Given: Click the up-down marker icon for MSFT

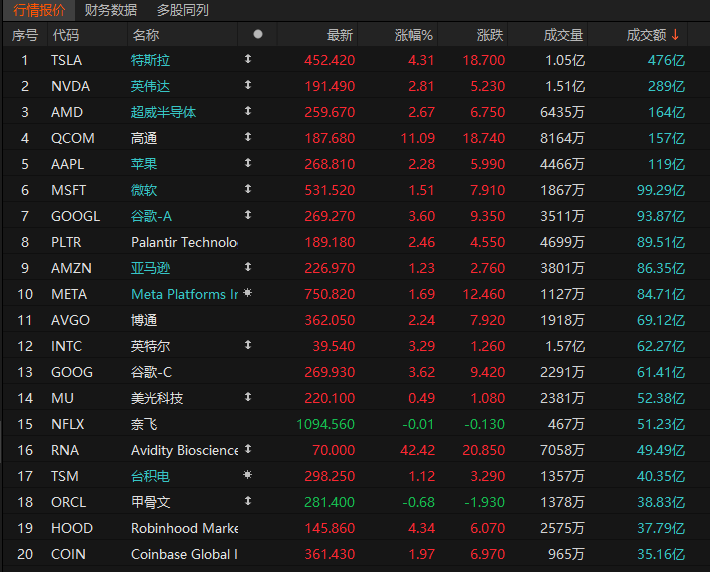Looking at the screenshot, I should coord(248,189).
